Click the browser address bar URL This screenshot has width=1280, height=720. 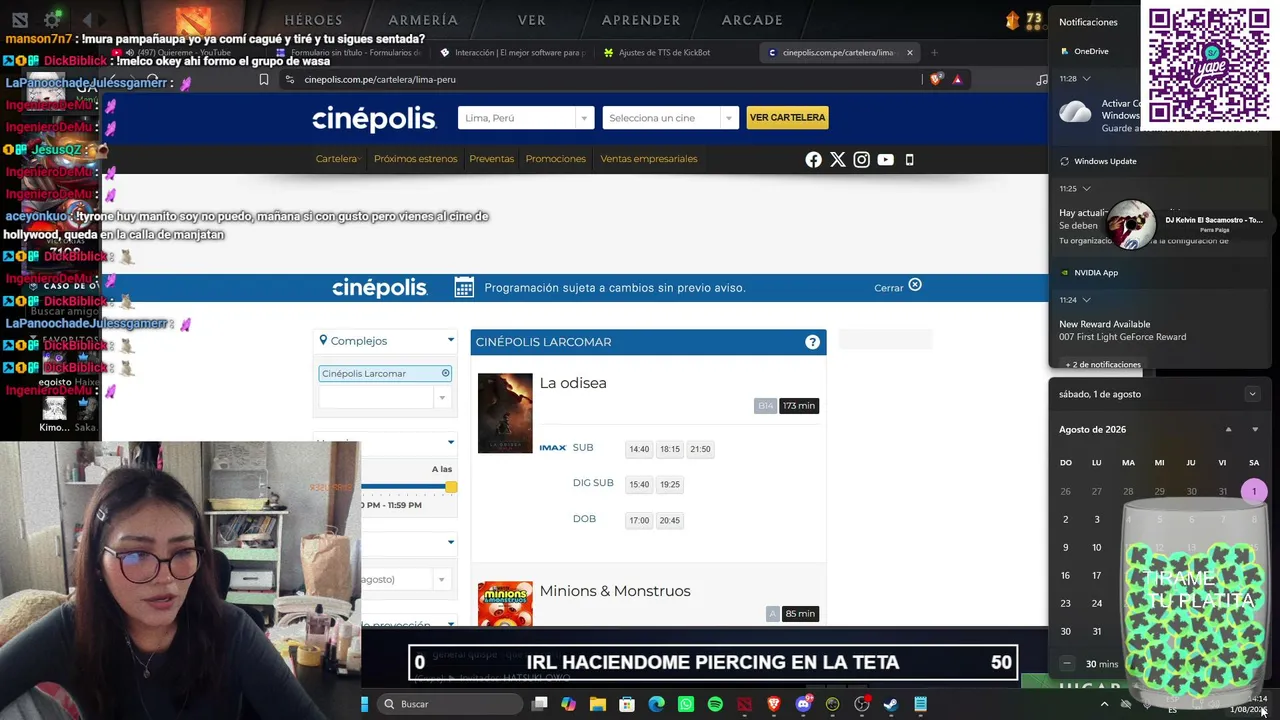[380, 80]
